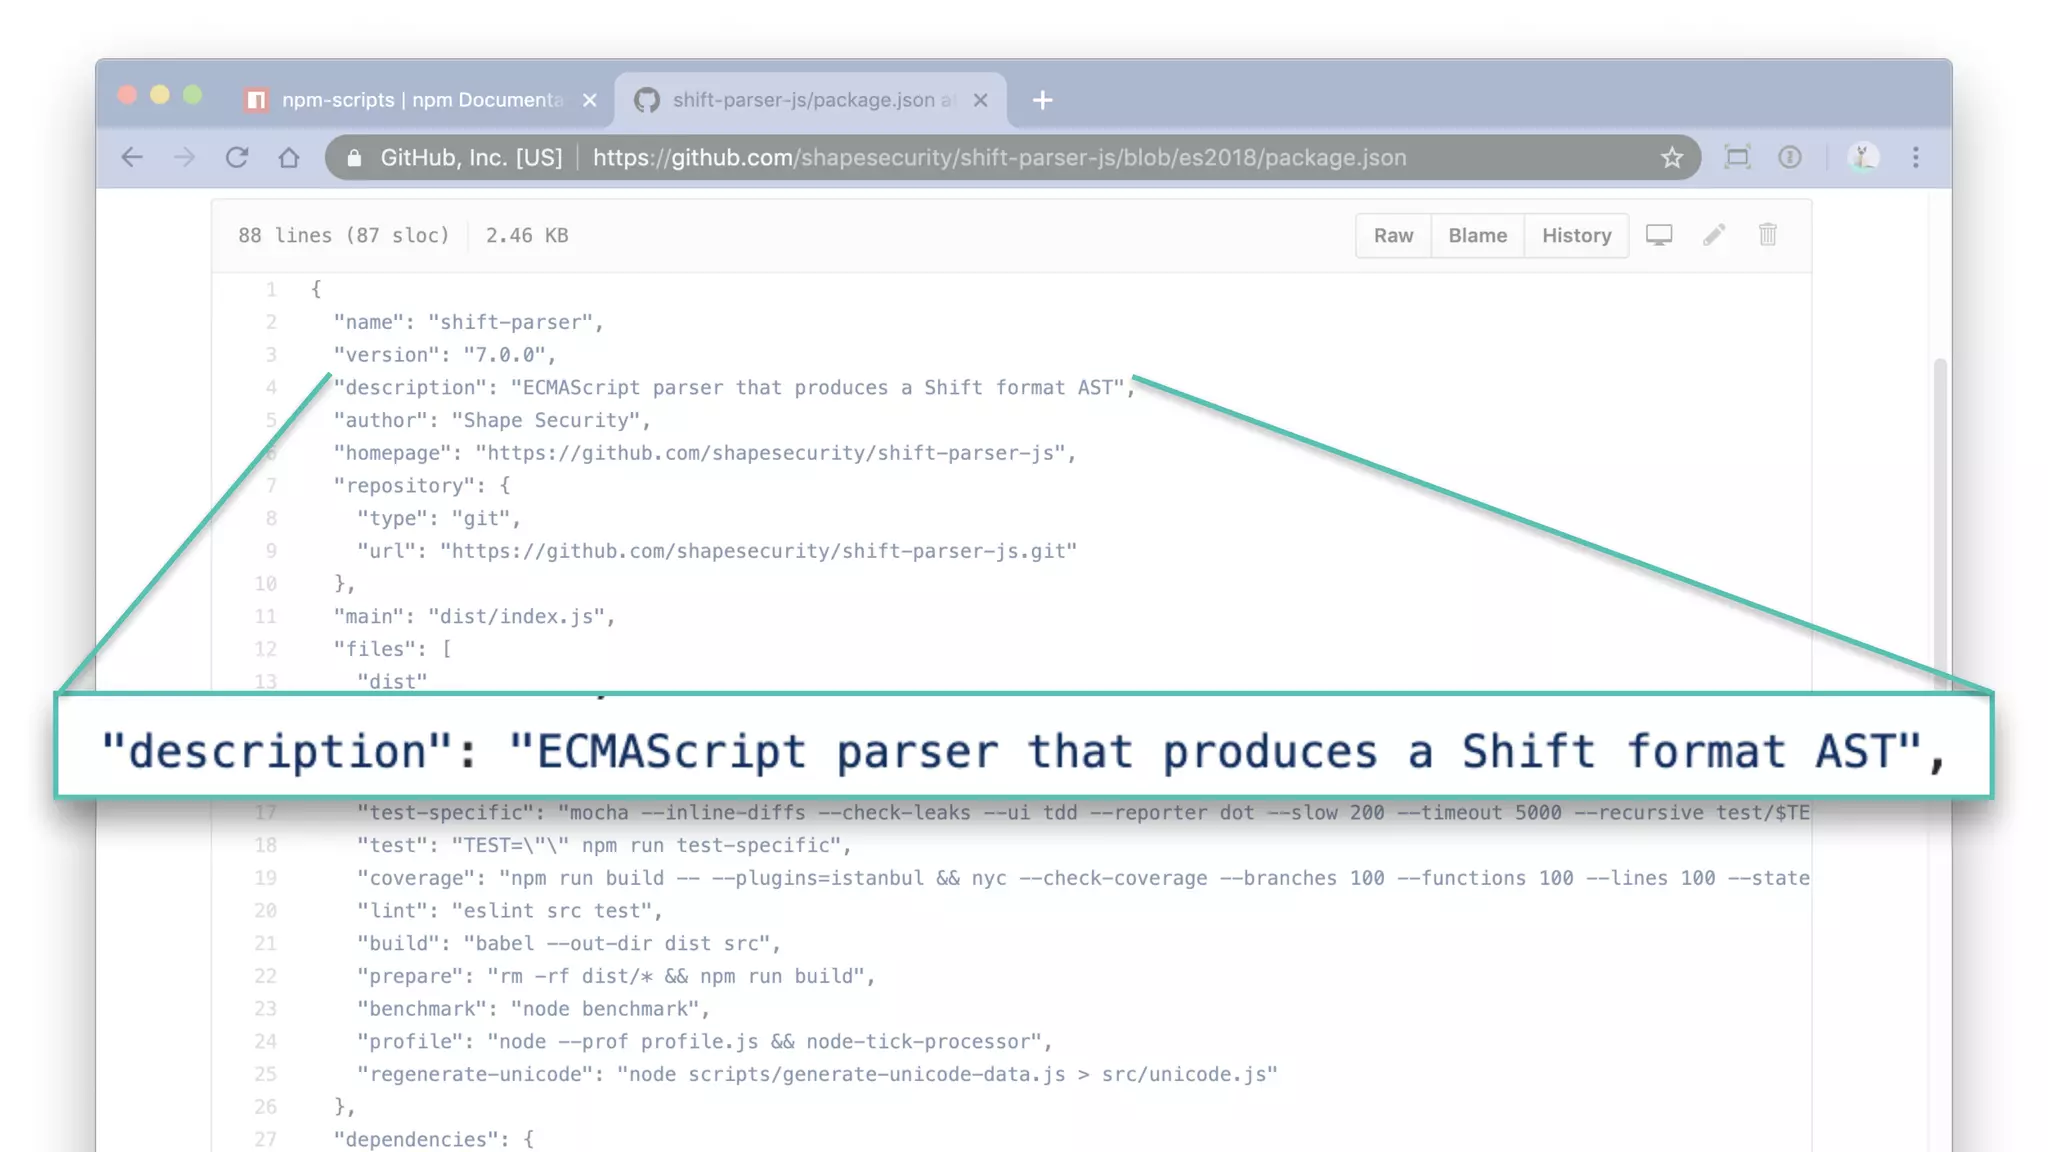The width and height of the screenshot is (2048, 1152).
Task: Open user profile avatar menu
Action: coord(1862,157)
